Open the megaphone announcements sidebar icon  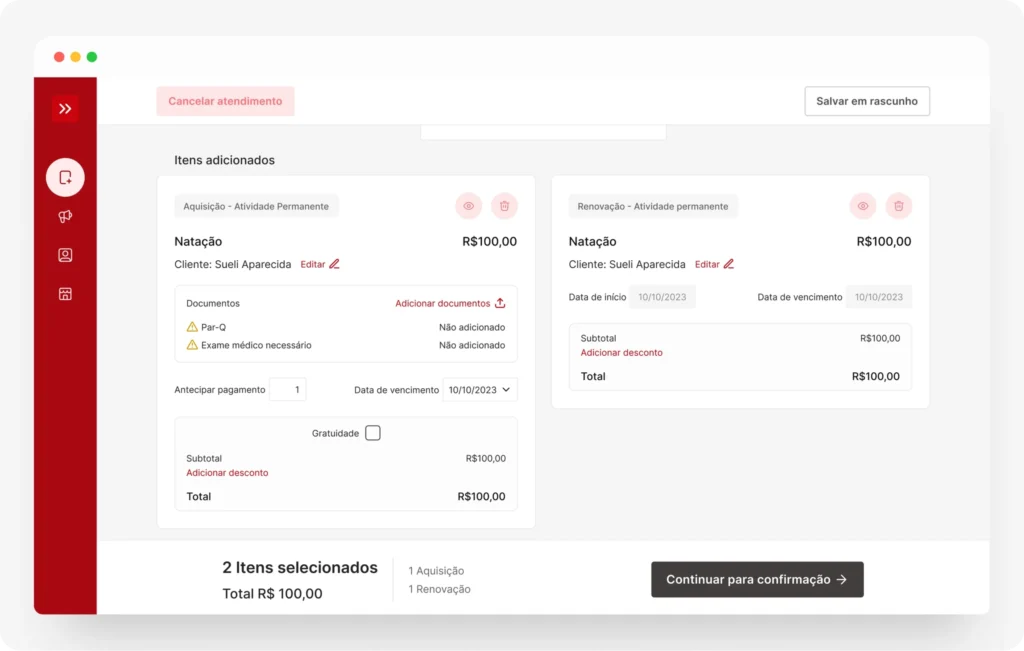click(x=65, y=216)
